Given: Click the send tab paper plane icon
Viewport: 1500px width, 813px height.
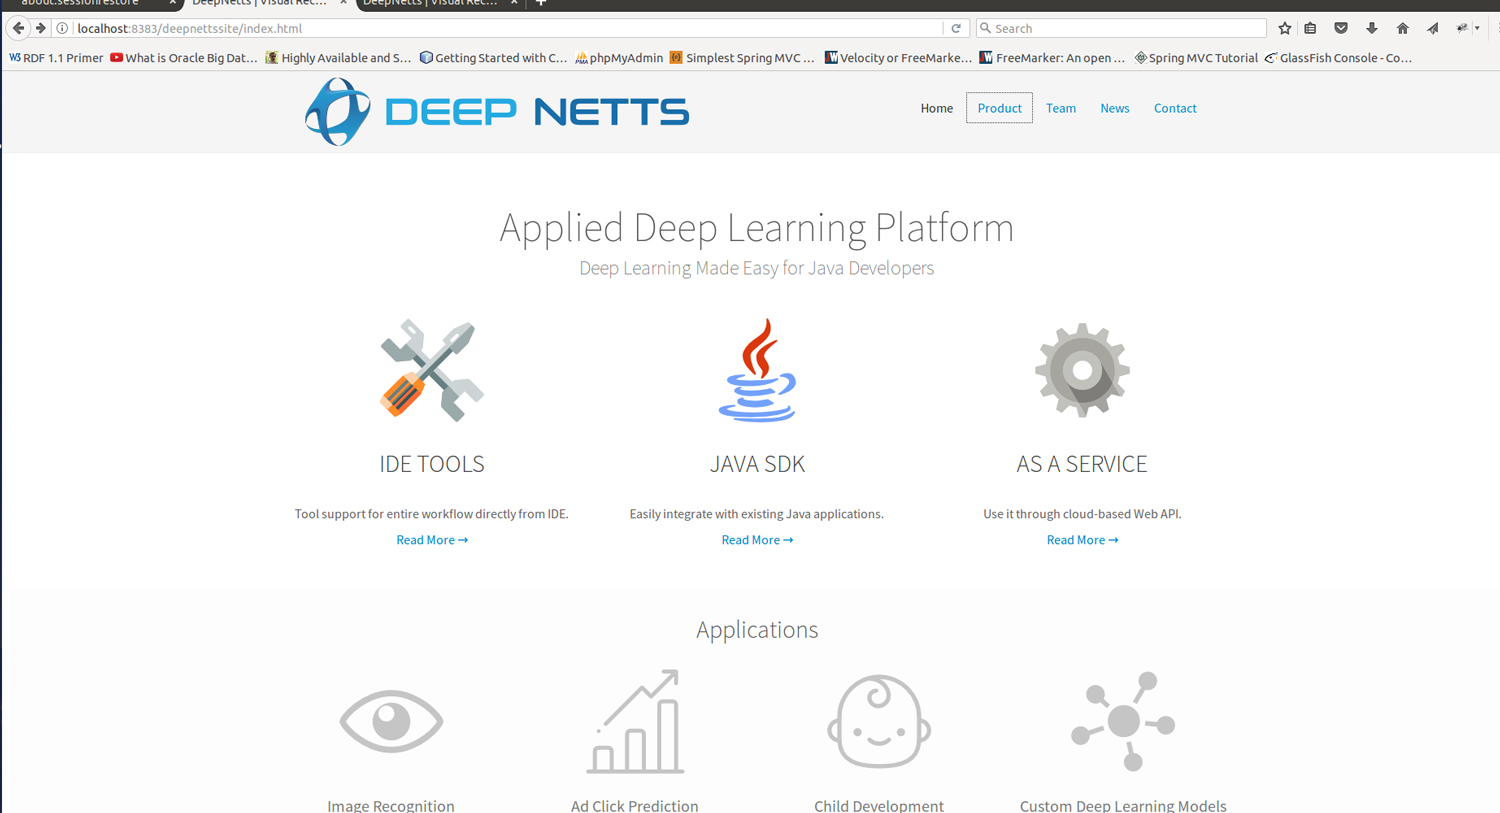Looking at the screenshot, I should (x=1433, y=28).
